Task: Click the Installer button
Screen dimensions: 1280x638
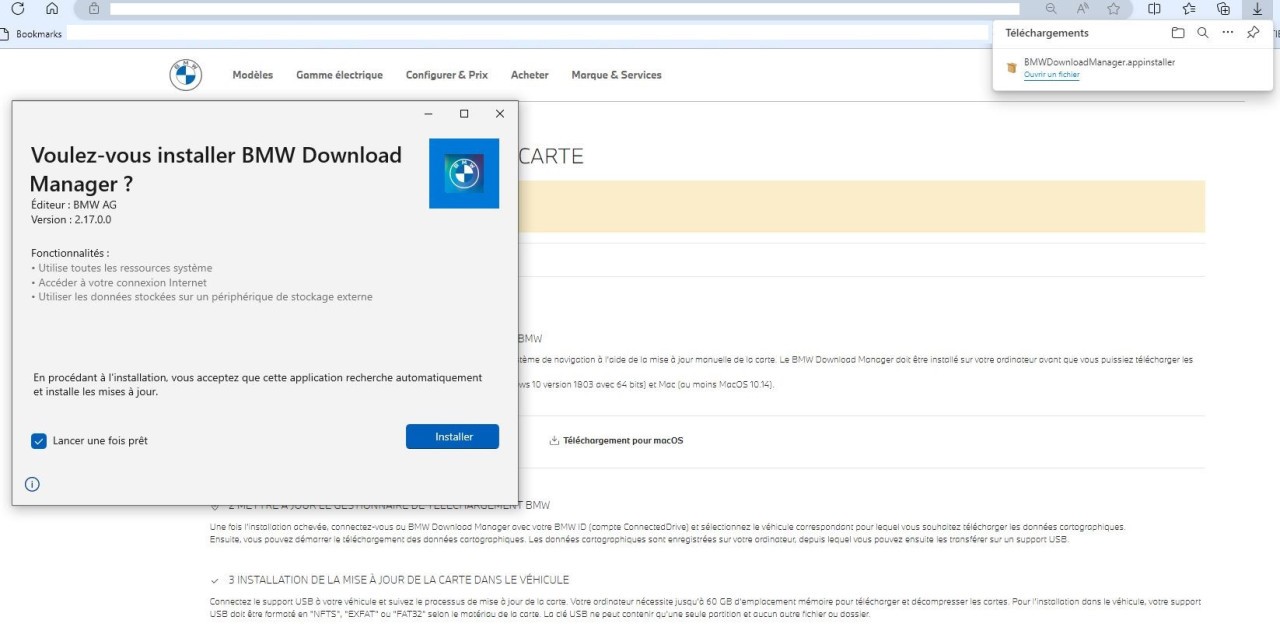Action: (452, 437)
